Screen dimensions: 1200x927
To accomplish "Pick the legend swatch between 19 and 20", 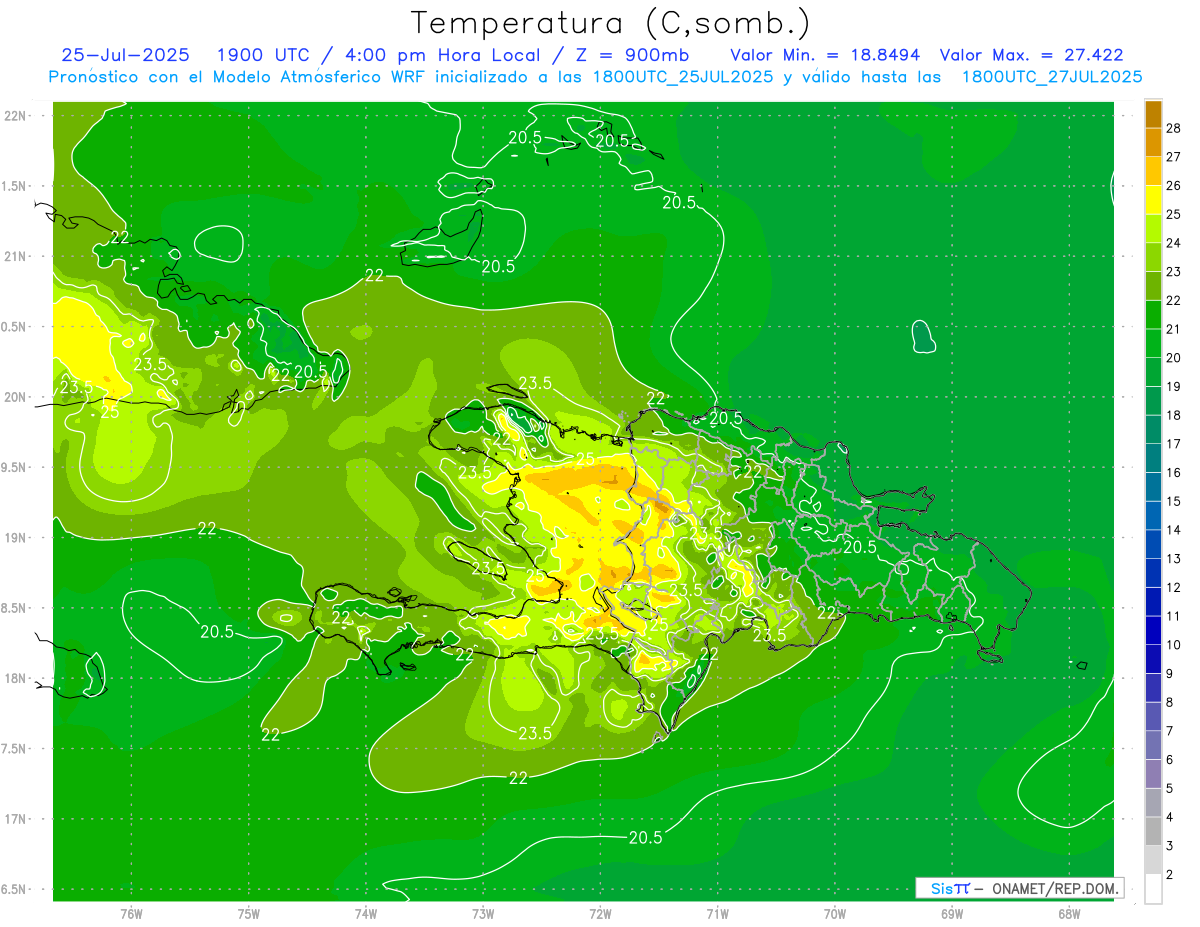I will (1153, 372).
